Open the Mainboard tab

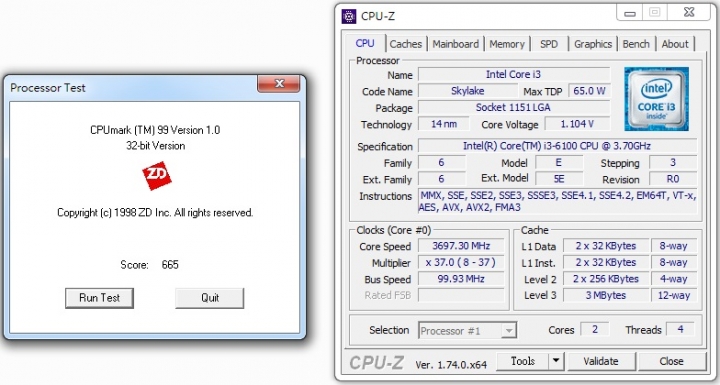coord(456,44)
